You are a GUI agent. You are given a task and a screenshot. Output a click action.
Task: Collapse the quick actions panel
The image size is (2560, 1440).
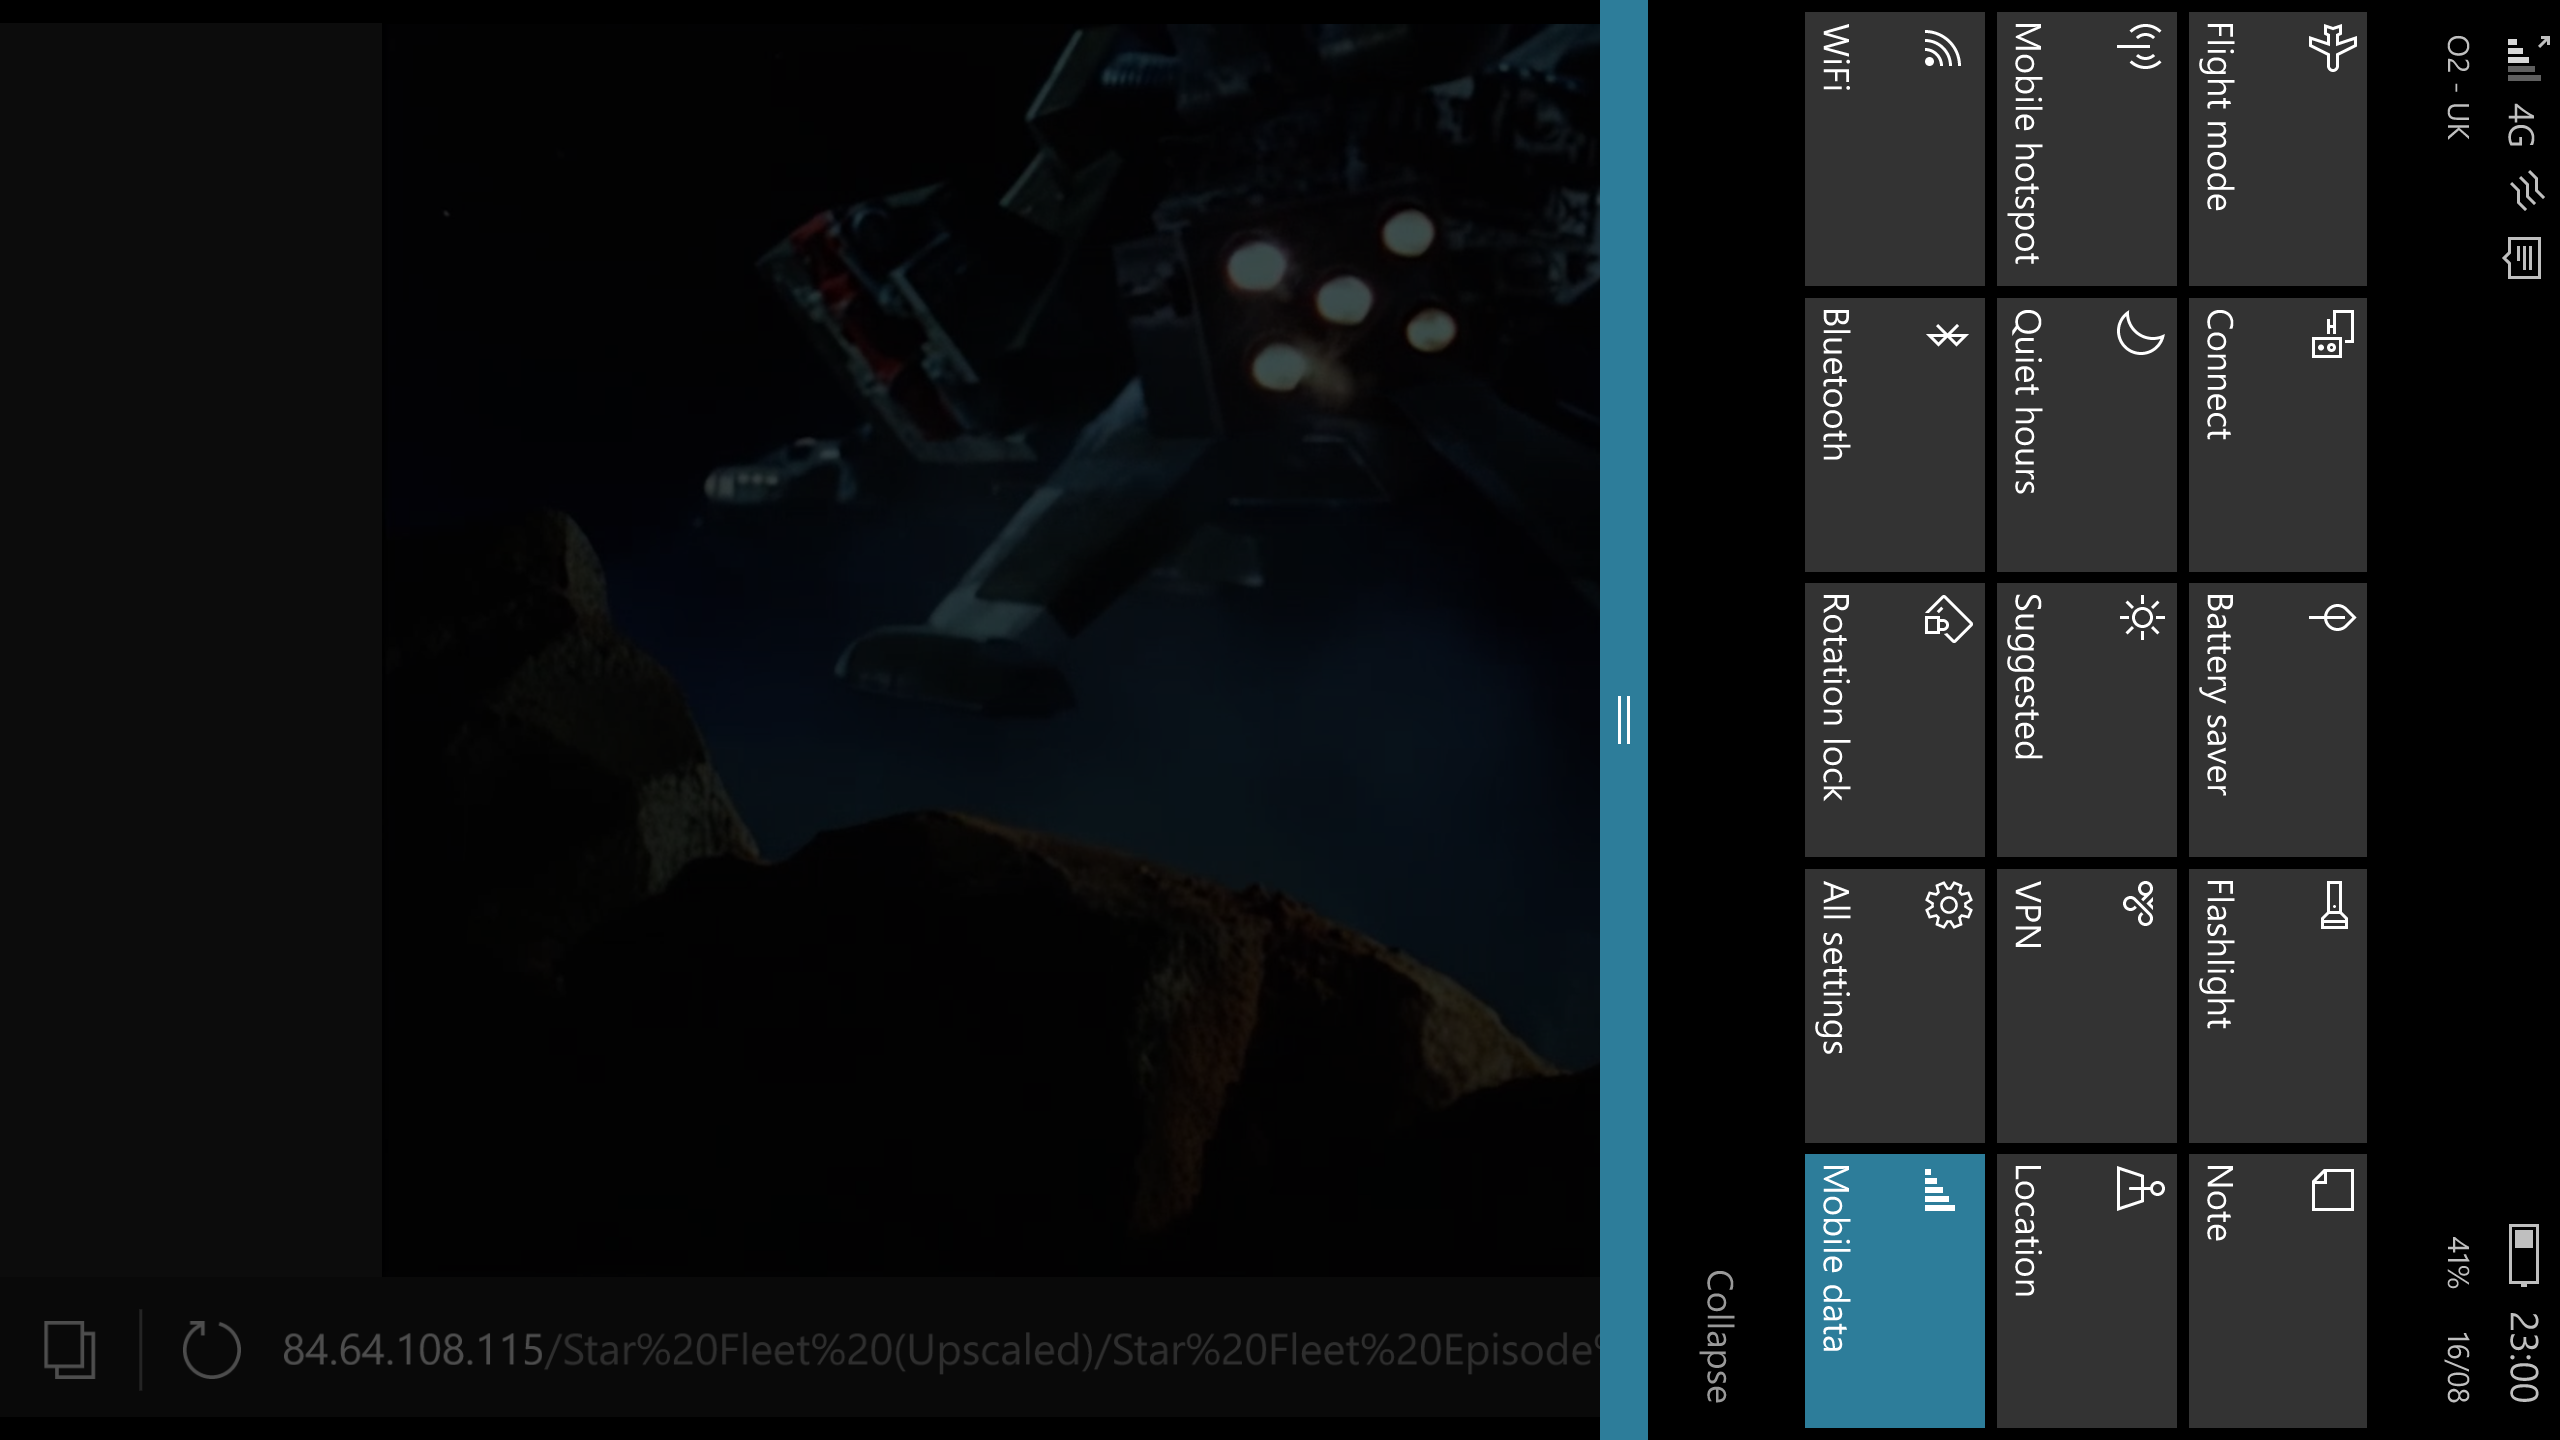[x=1719, y=1337]
